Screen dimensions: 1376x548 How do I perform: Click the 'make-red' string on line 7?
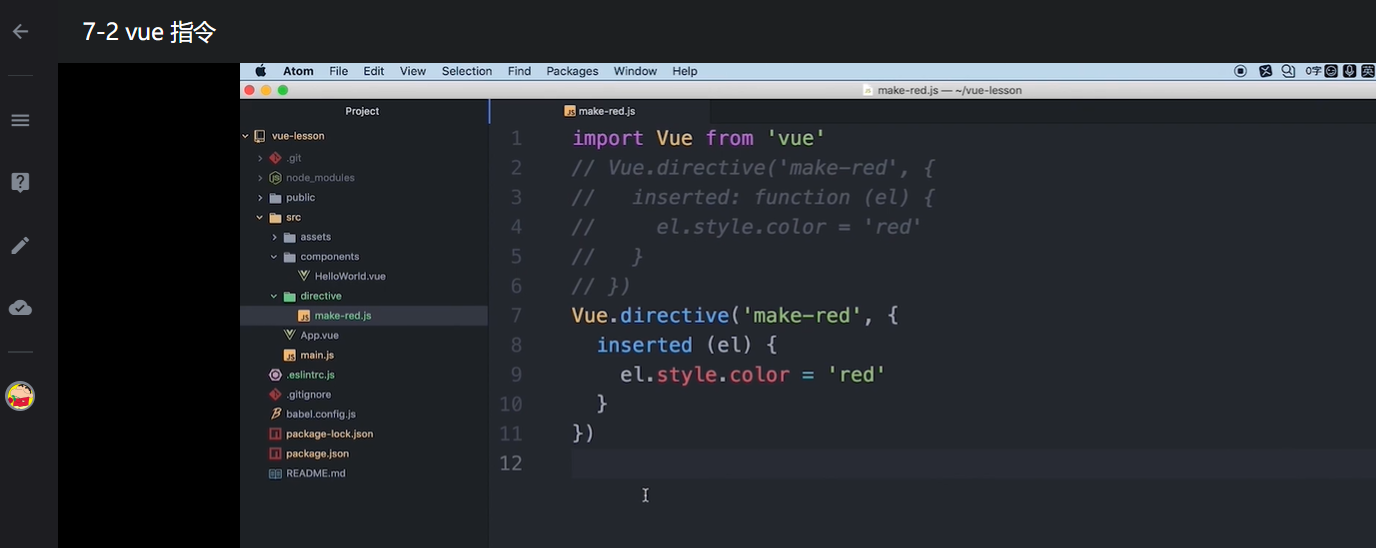click(x=802, y=315)
